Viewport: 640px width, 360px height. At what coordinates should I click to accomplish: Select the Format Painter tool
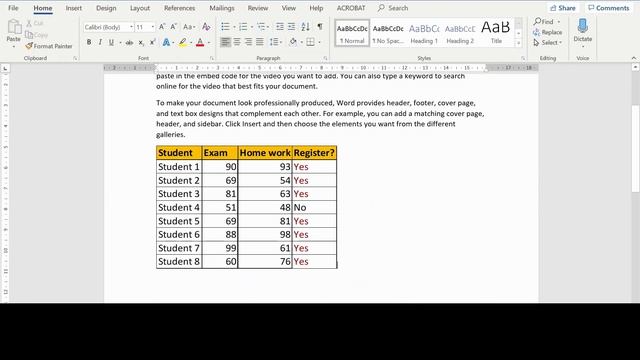coord(49,46)
